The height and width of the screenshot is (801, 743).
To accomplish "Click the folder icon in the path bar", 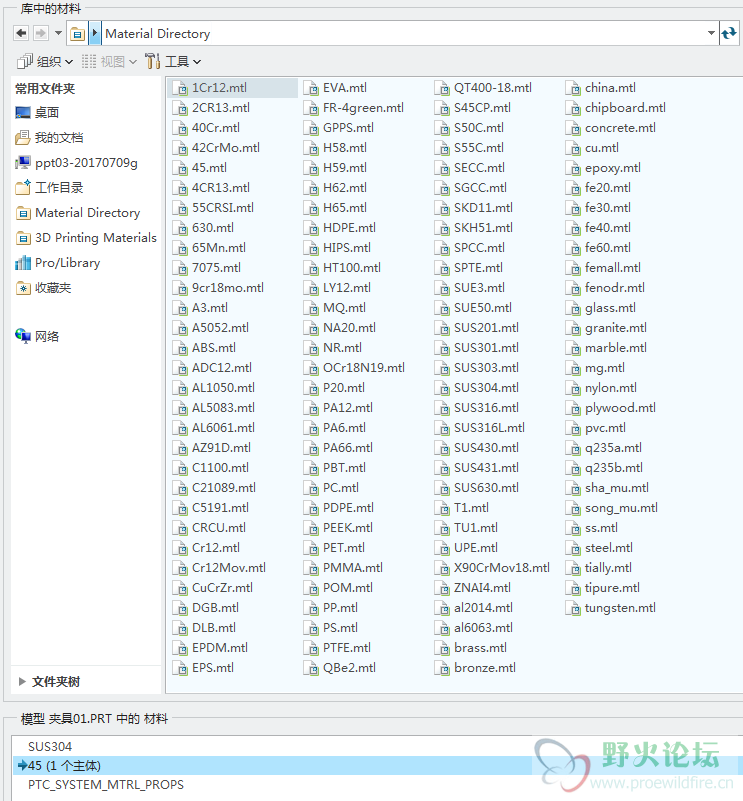I will pos(77,34).
